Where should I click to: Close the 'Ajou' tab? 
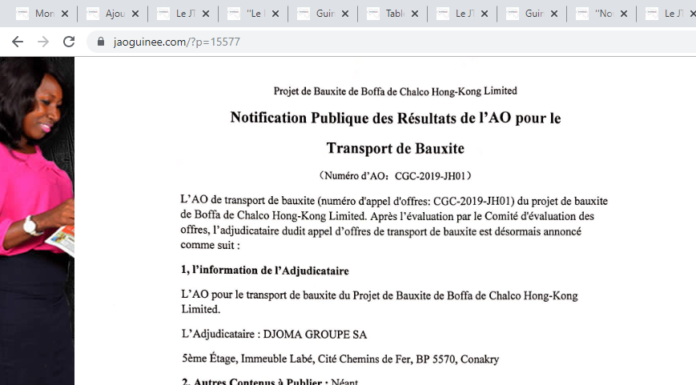coord(135,14)
